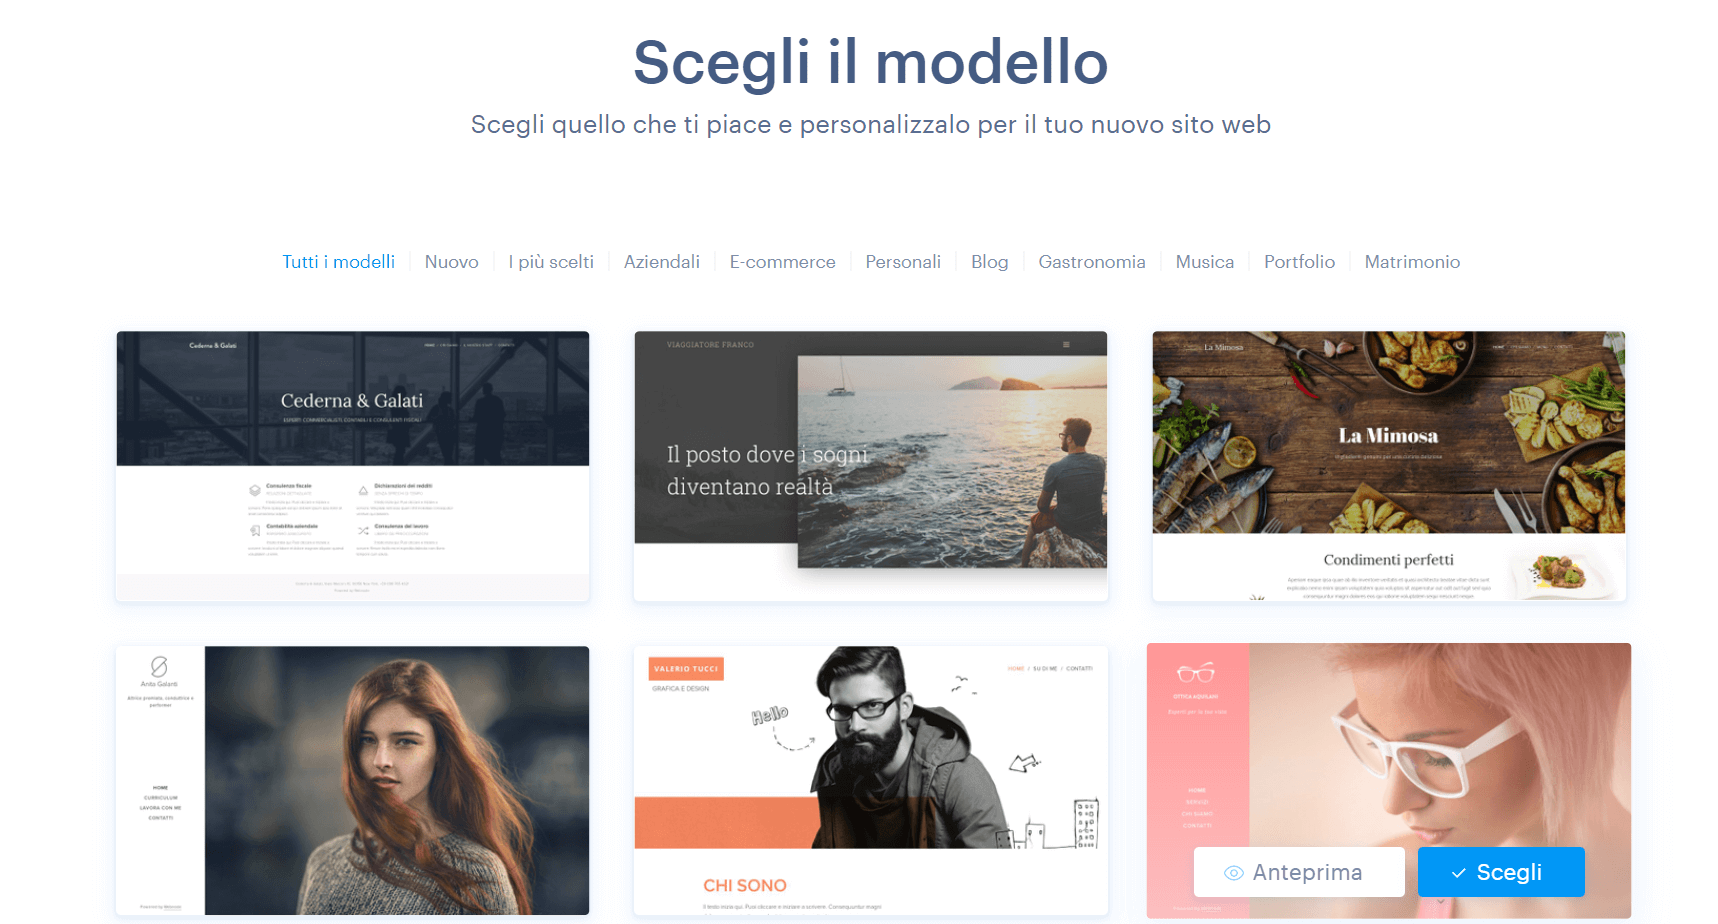This screenshot has height=924, width=1718.
Task: Click the hamburger menu icon in the Viaggiatore Franco template
Action: coord(1066,345)
